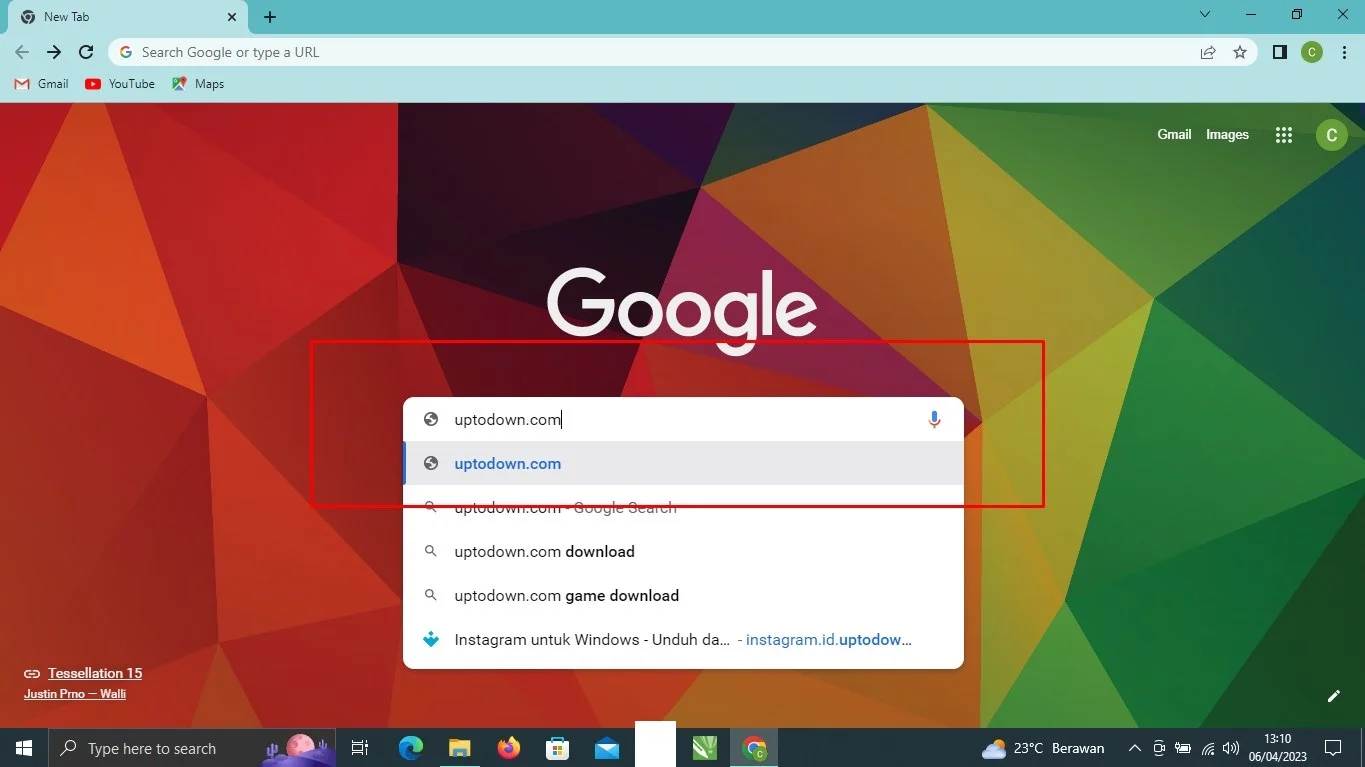Customize this page with pencil icon
This screenshot has height=767, width=1365.
pyautogui.click(x=1333, y=696)
